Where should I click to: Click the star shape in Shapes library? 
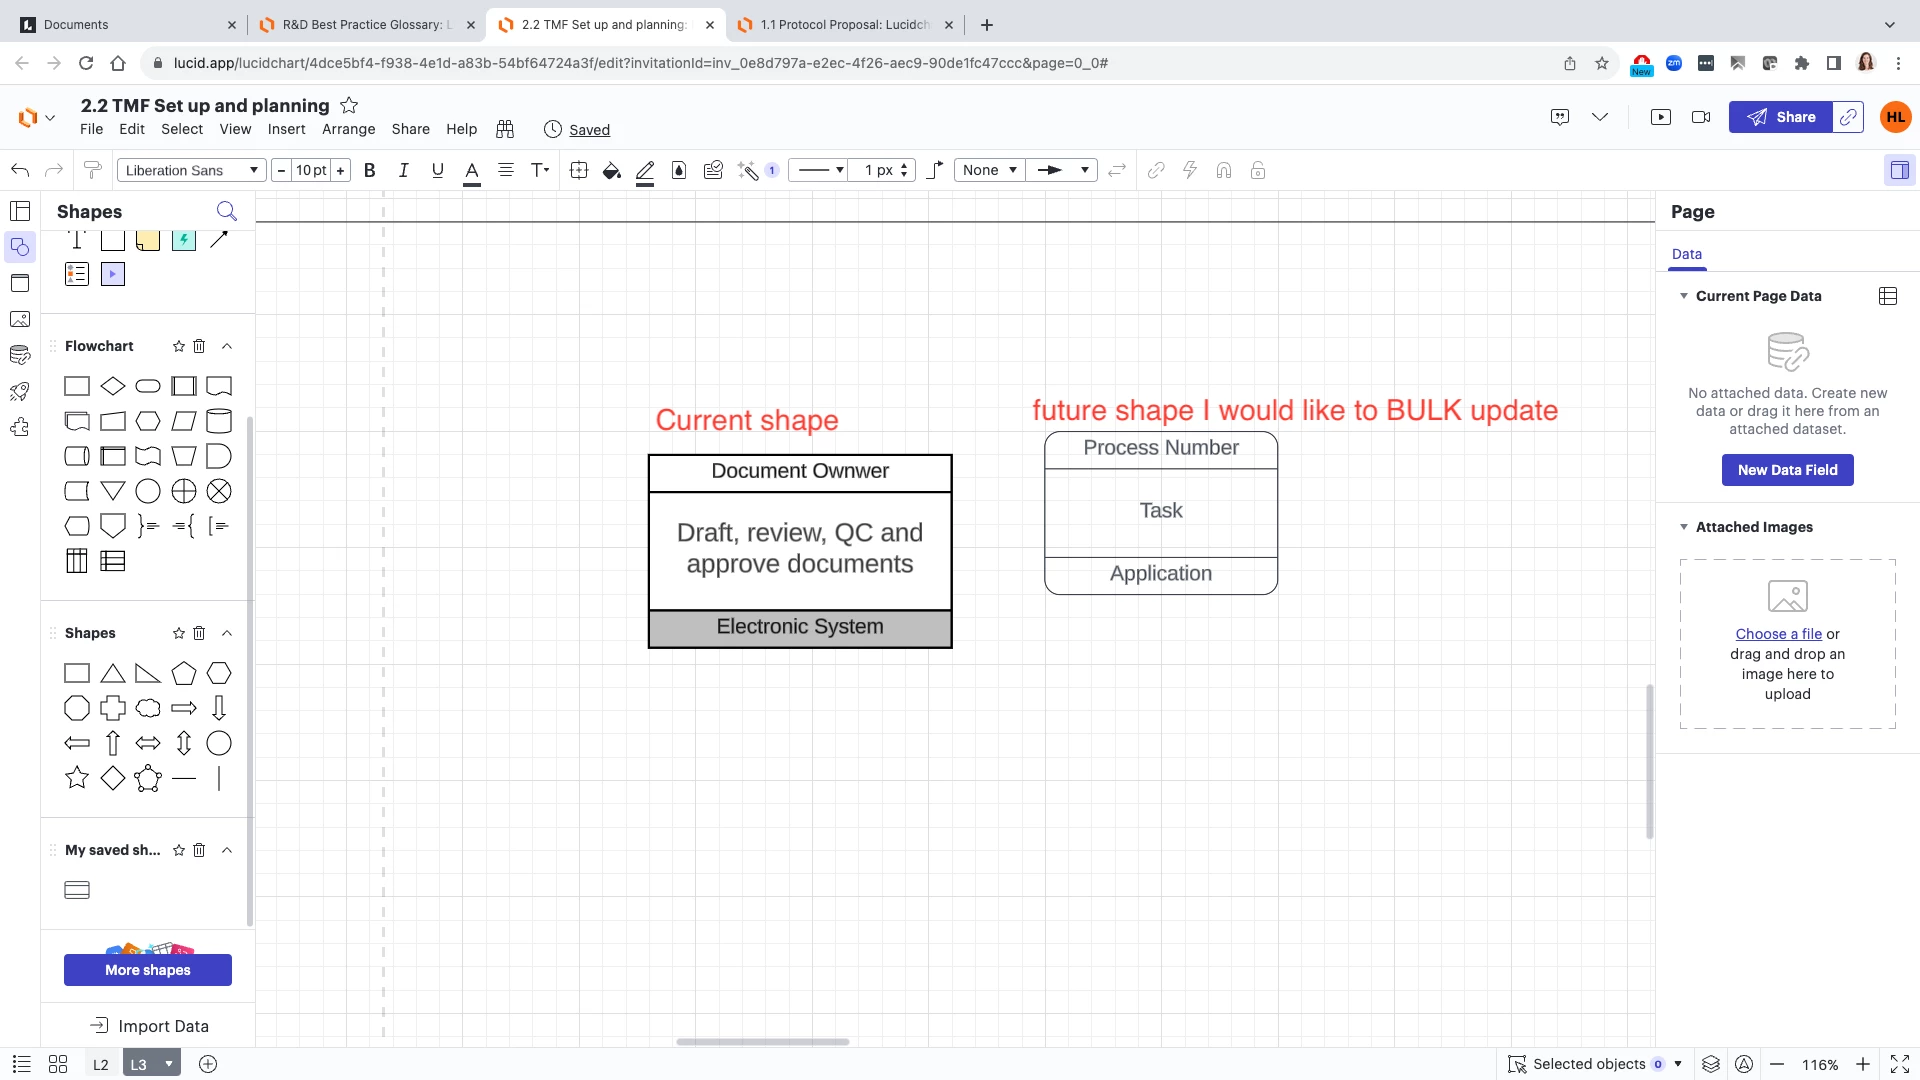(77, 778)
